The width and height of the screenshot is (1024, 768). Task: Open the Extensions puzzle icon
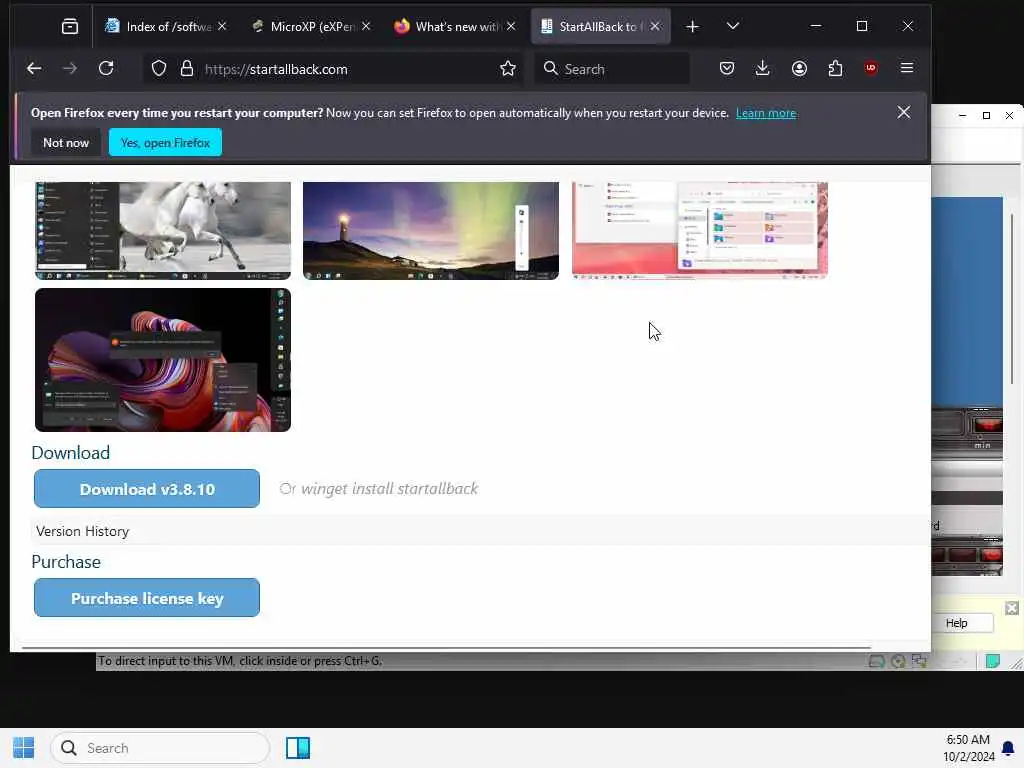coord(835,69)
